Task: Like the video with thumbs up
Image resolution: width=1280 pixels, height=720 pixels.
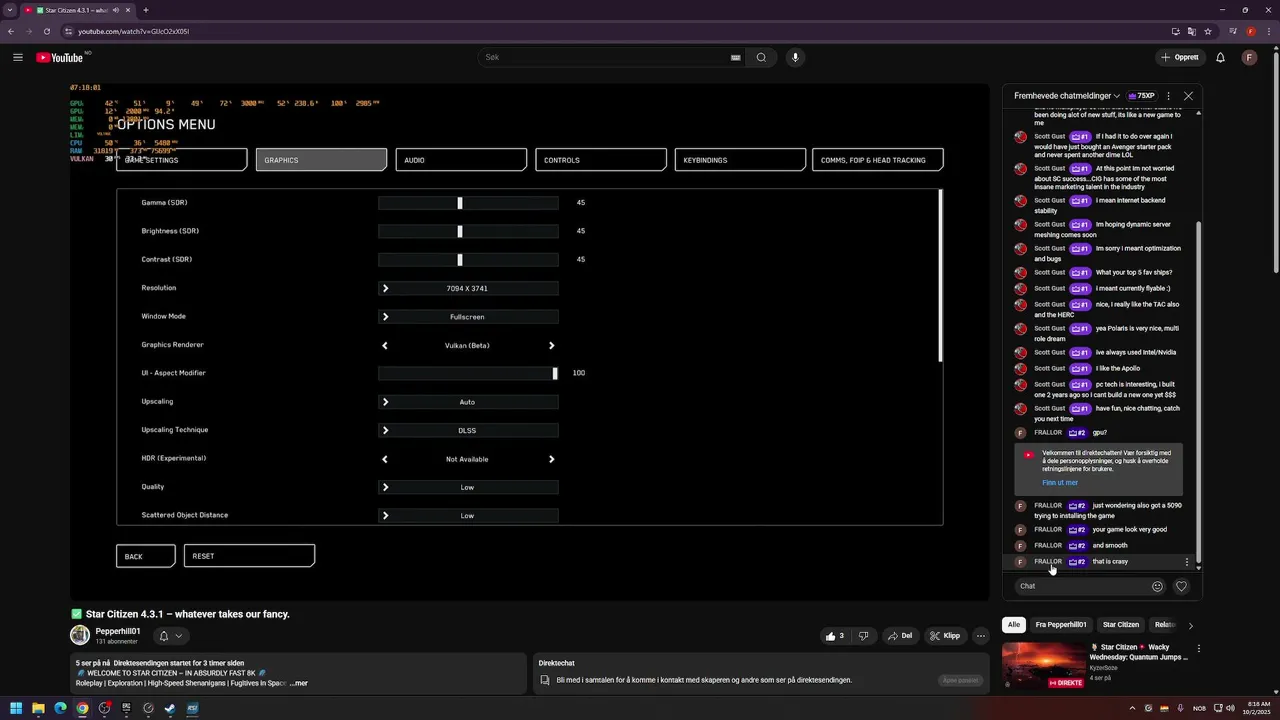Action: [x=835, y=636]
